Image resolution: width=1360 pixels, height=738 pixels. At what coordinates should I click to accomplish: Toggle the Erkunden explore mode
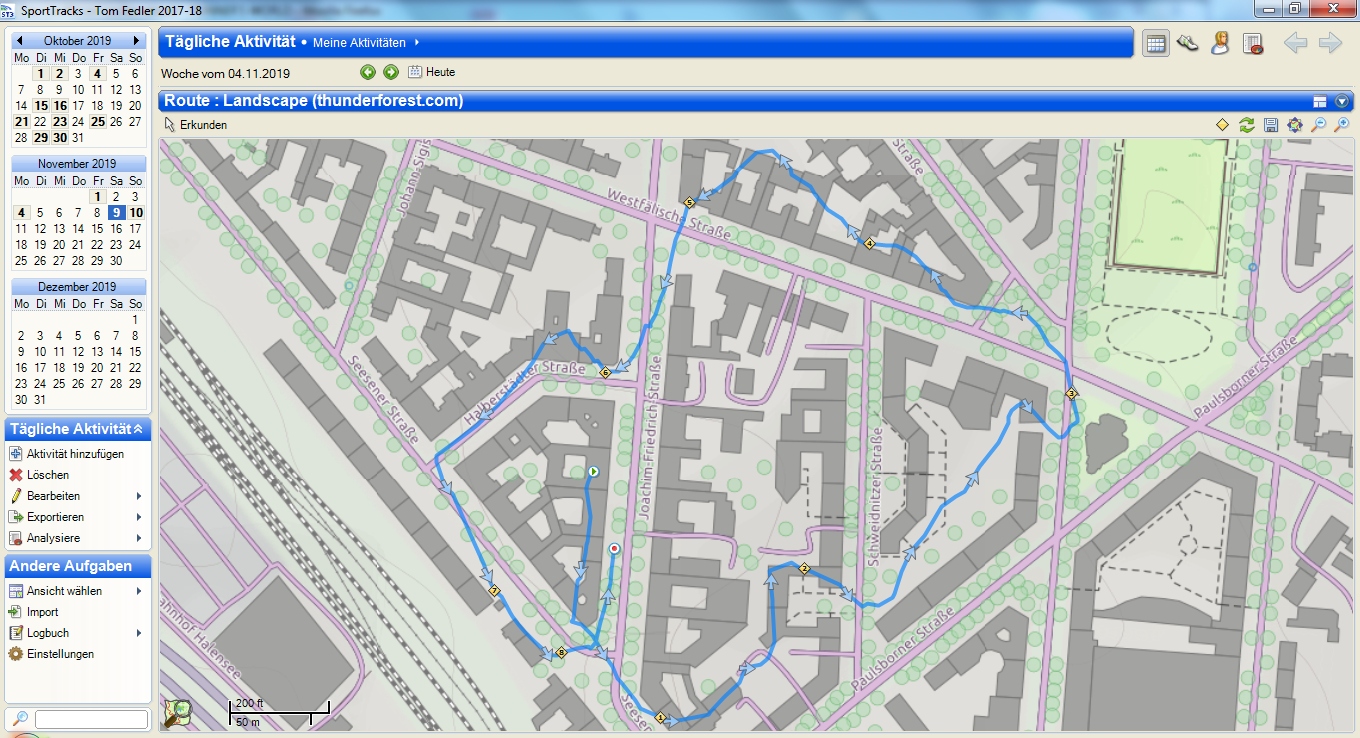(x=196, y=125)
